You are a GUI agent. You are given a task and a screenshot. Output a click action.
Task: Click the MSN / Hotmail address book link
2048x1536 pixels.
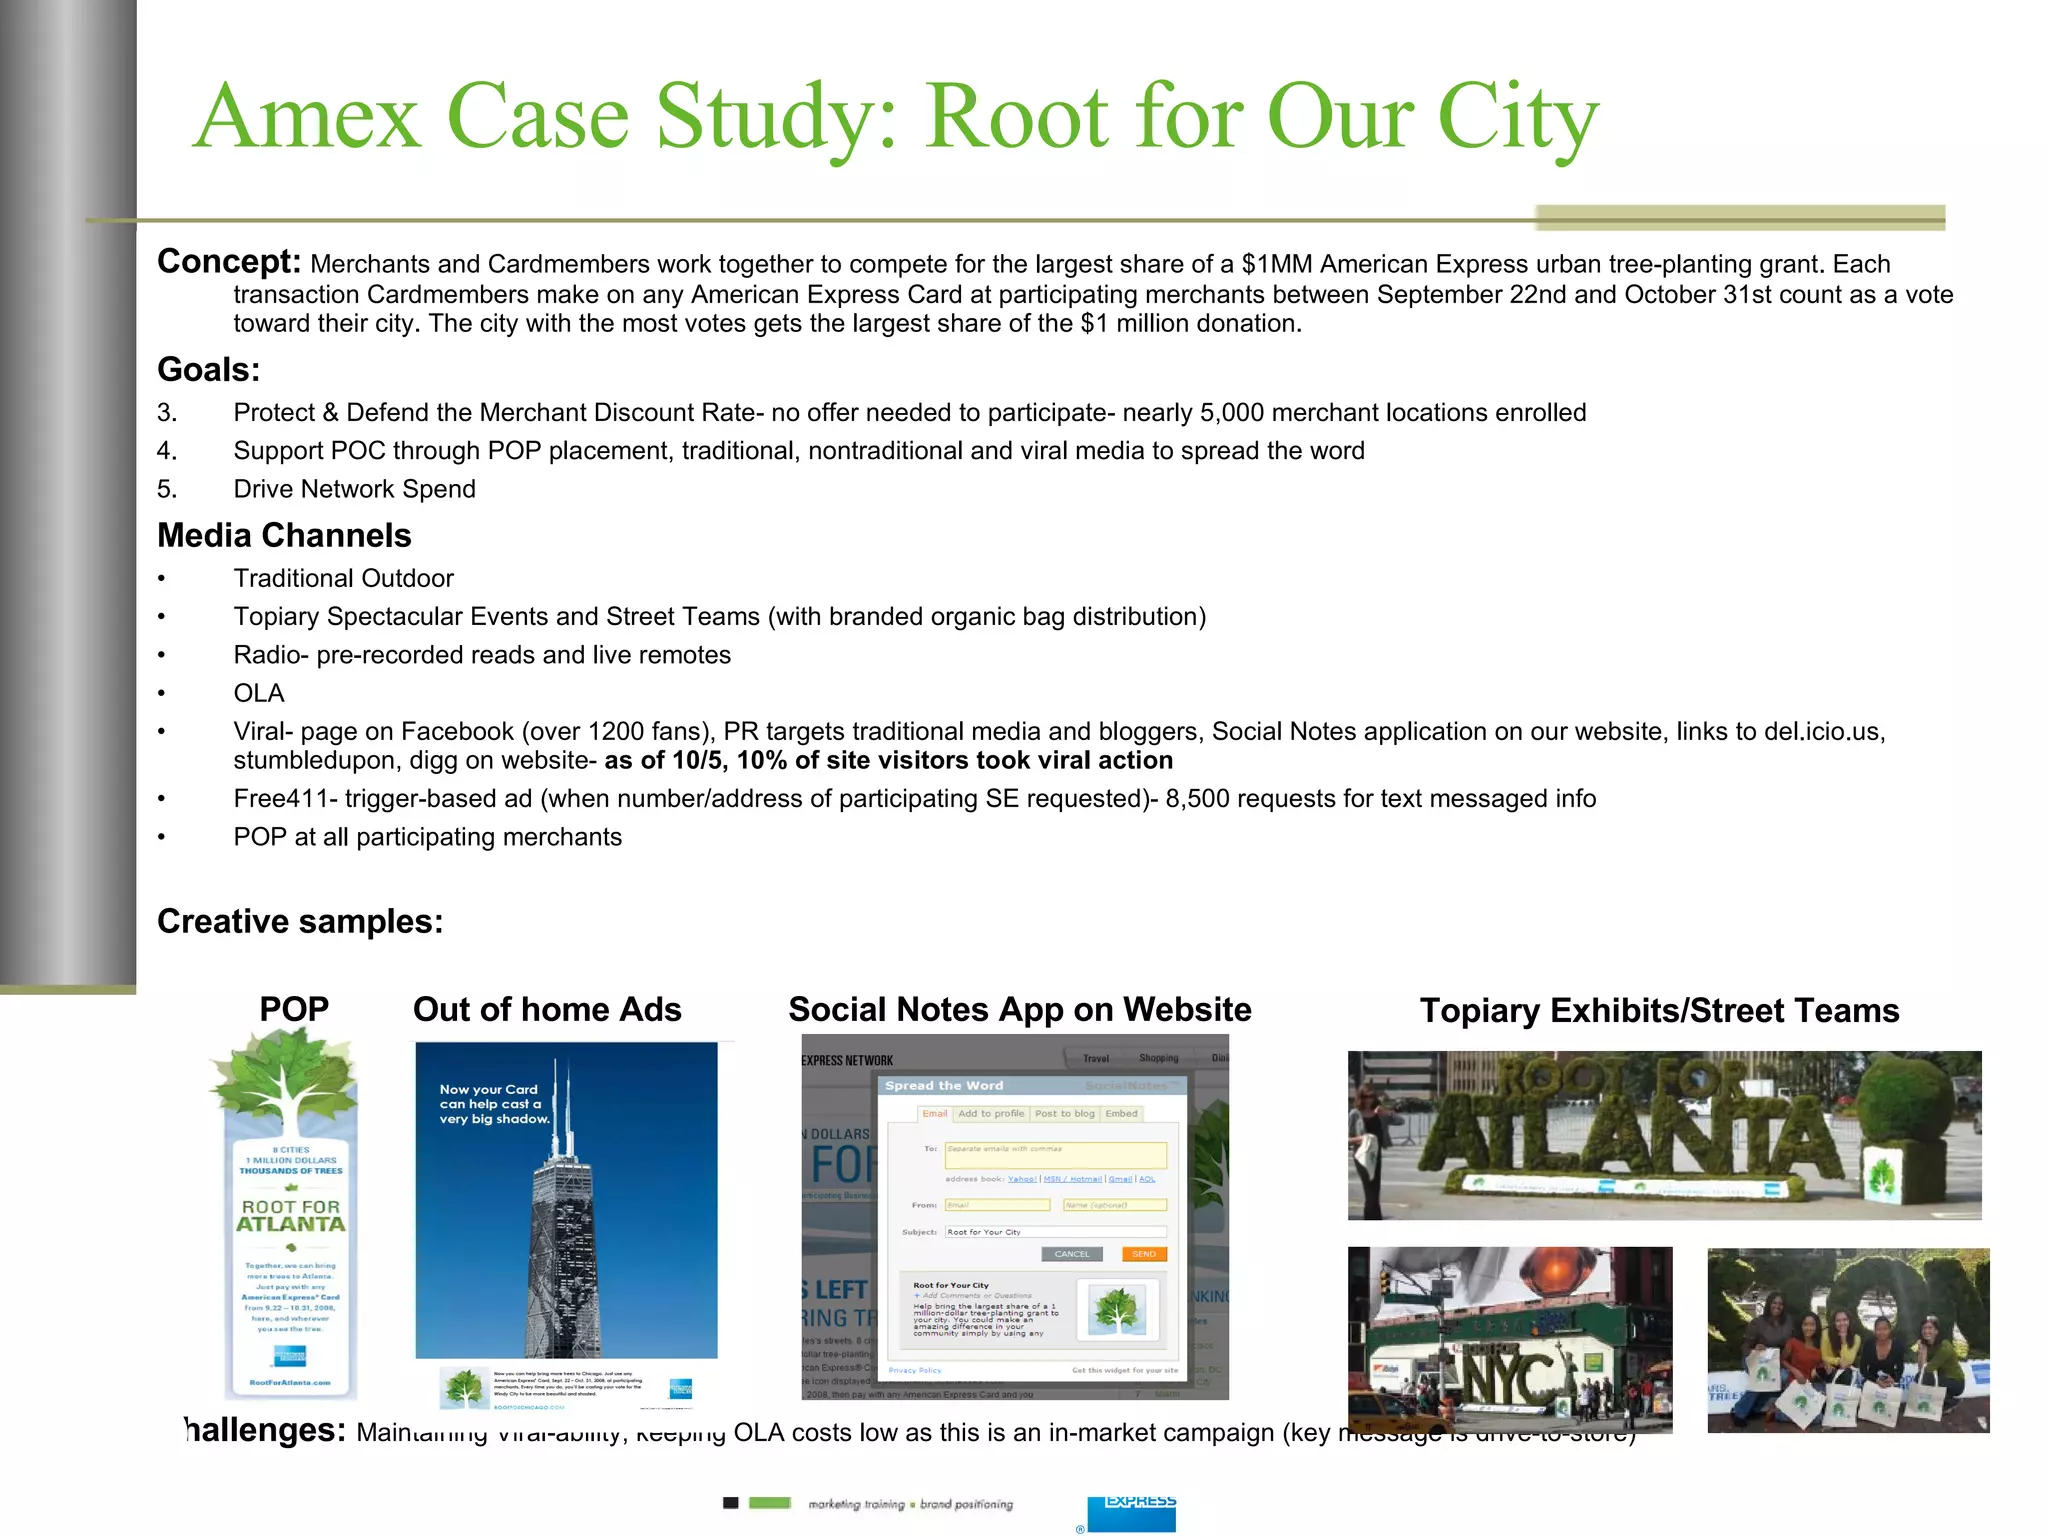click(1073, 1179)
